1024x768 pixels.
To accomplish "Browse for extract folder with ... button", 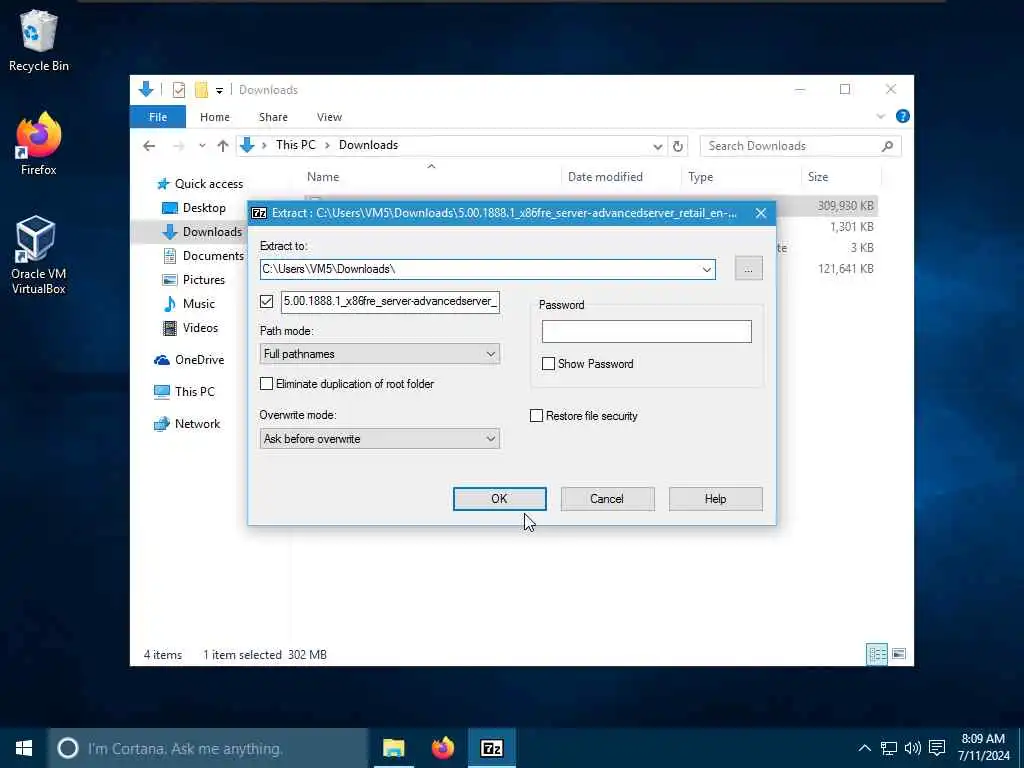I will tap(748, 269).
